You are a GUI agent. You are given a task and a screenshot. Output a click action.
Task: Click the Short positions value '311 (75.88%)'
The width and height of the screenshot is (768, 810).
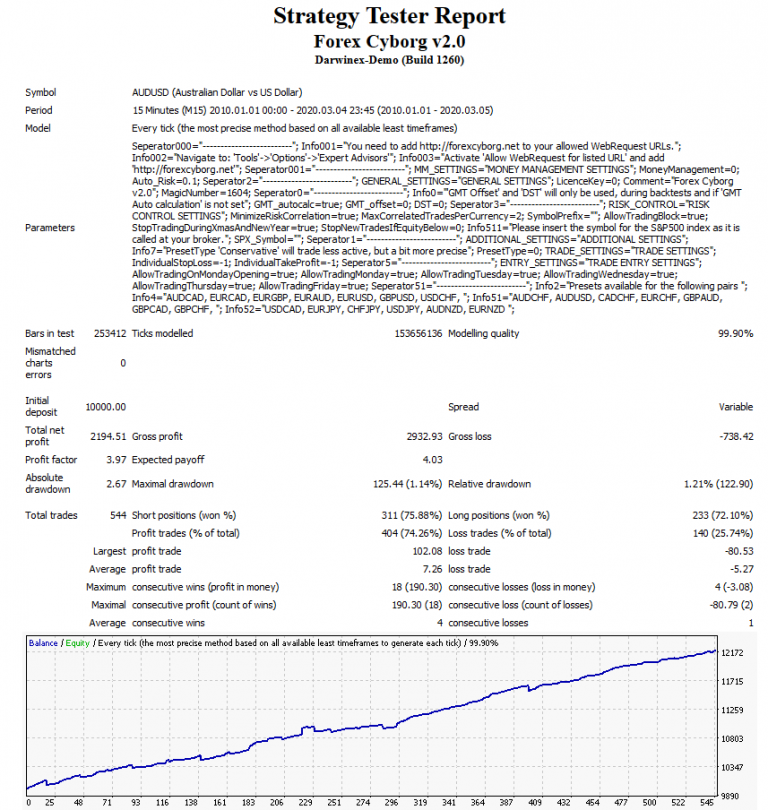(x=412, y=516)
